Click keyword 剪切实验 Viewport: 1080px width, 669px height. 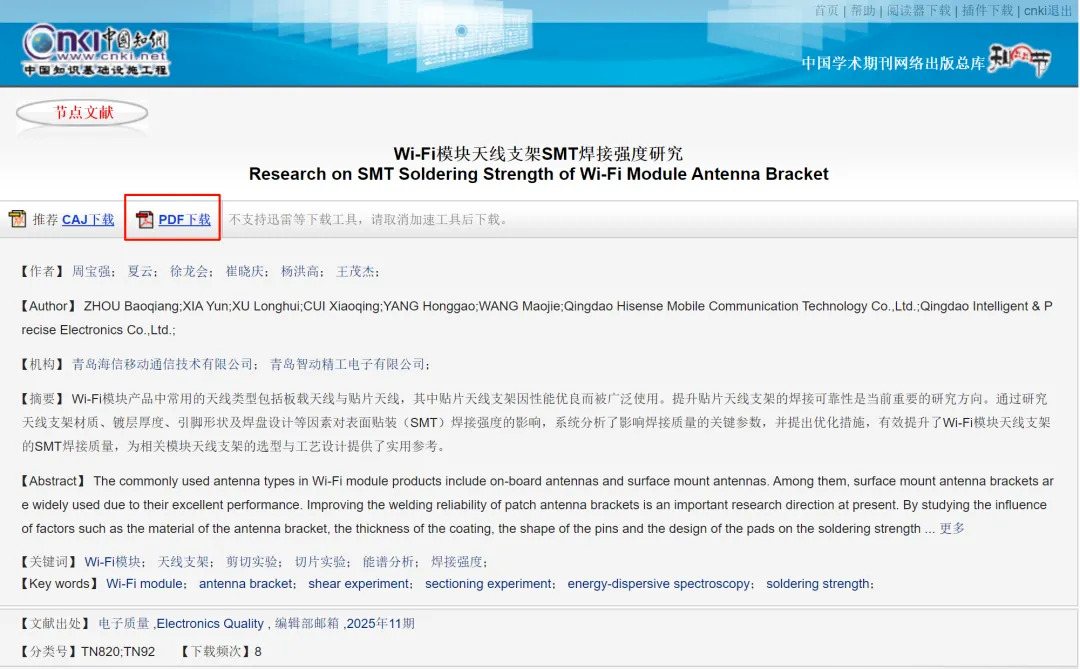click(x=252, y=562)
